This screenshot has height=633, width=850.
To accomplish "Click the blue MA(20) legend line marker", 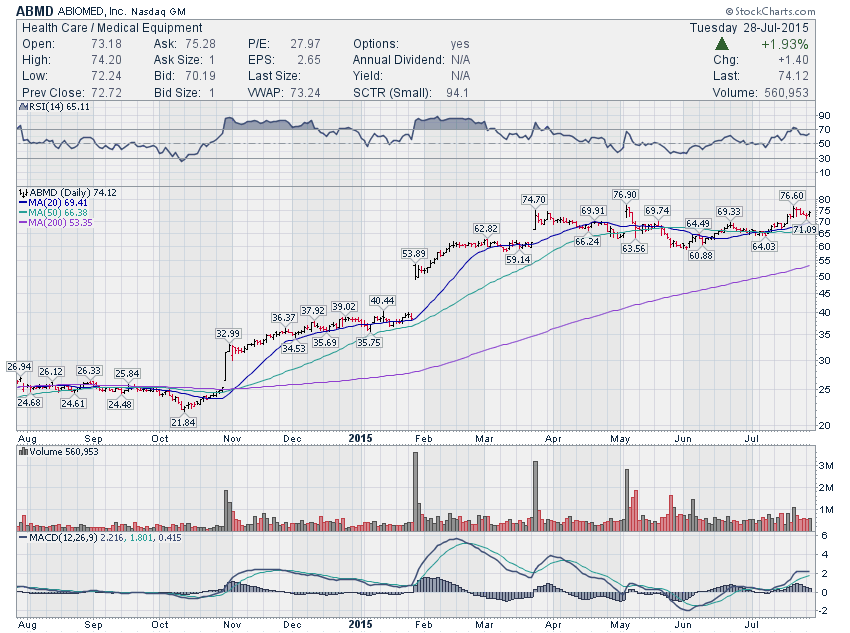I will pyautogui.click(x=23, y=203).
